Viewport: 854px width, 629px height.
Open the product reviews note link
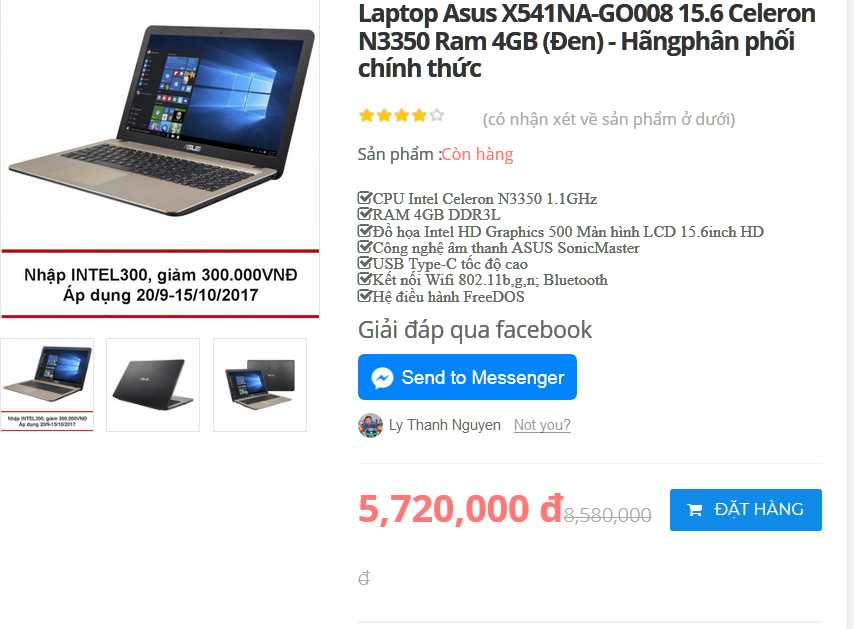click(x=609, y=119)
